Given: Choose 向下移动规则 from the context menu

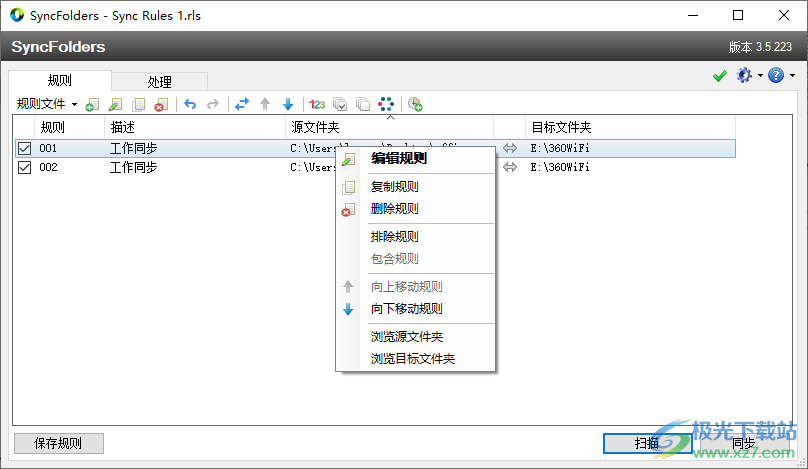Looking at the screenshot, I should coord(415,309).
